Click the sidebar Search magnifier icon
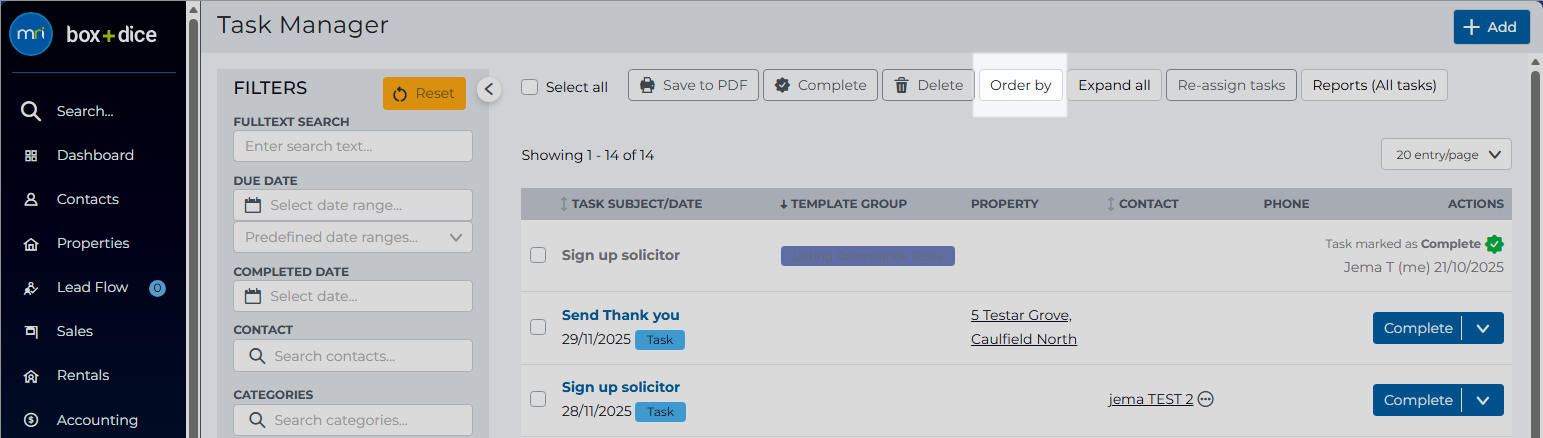Screen dimensions: 1543x438 31,111
